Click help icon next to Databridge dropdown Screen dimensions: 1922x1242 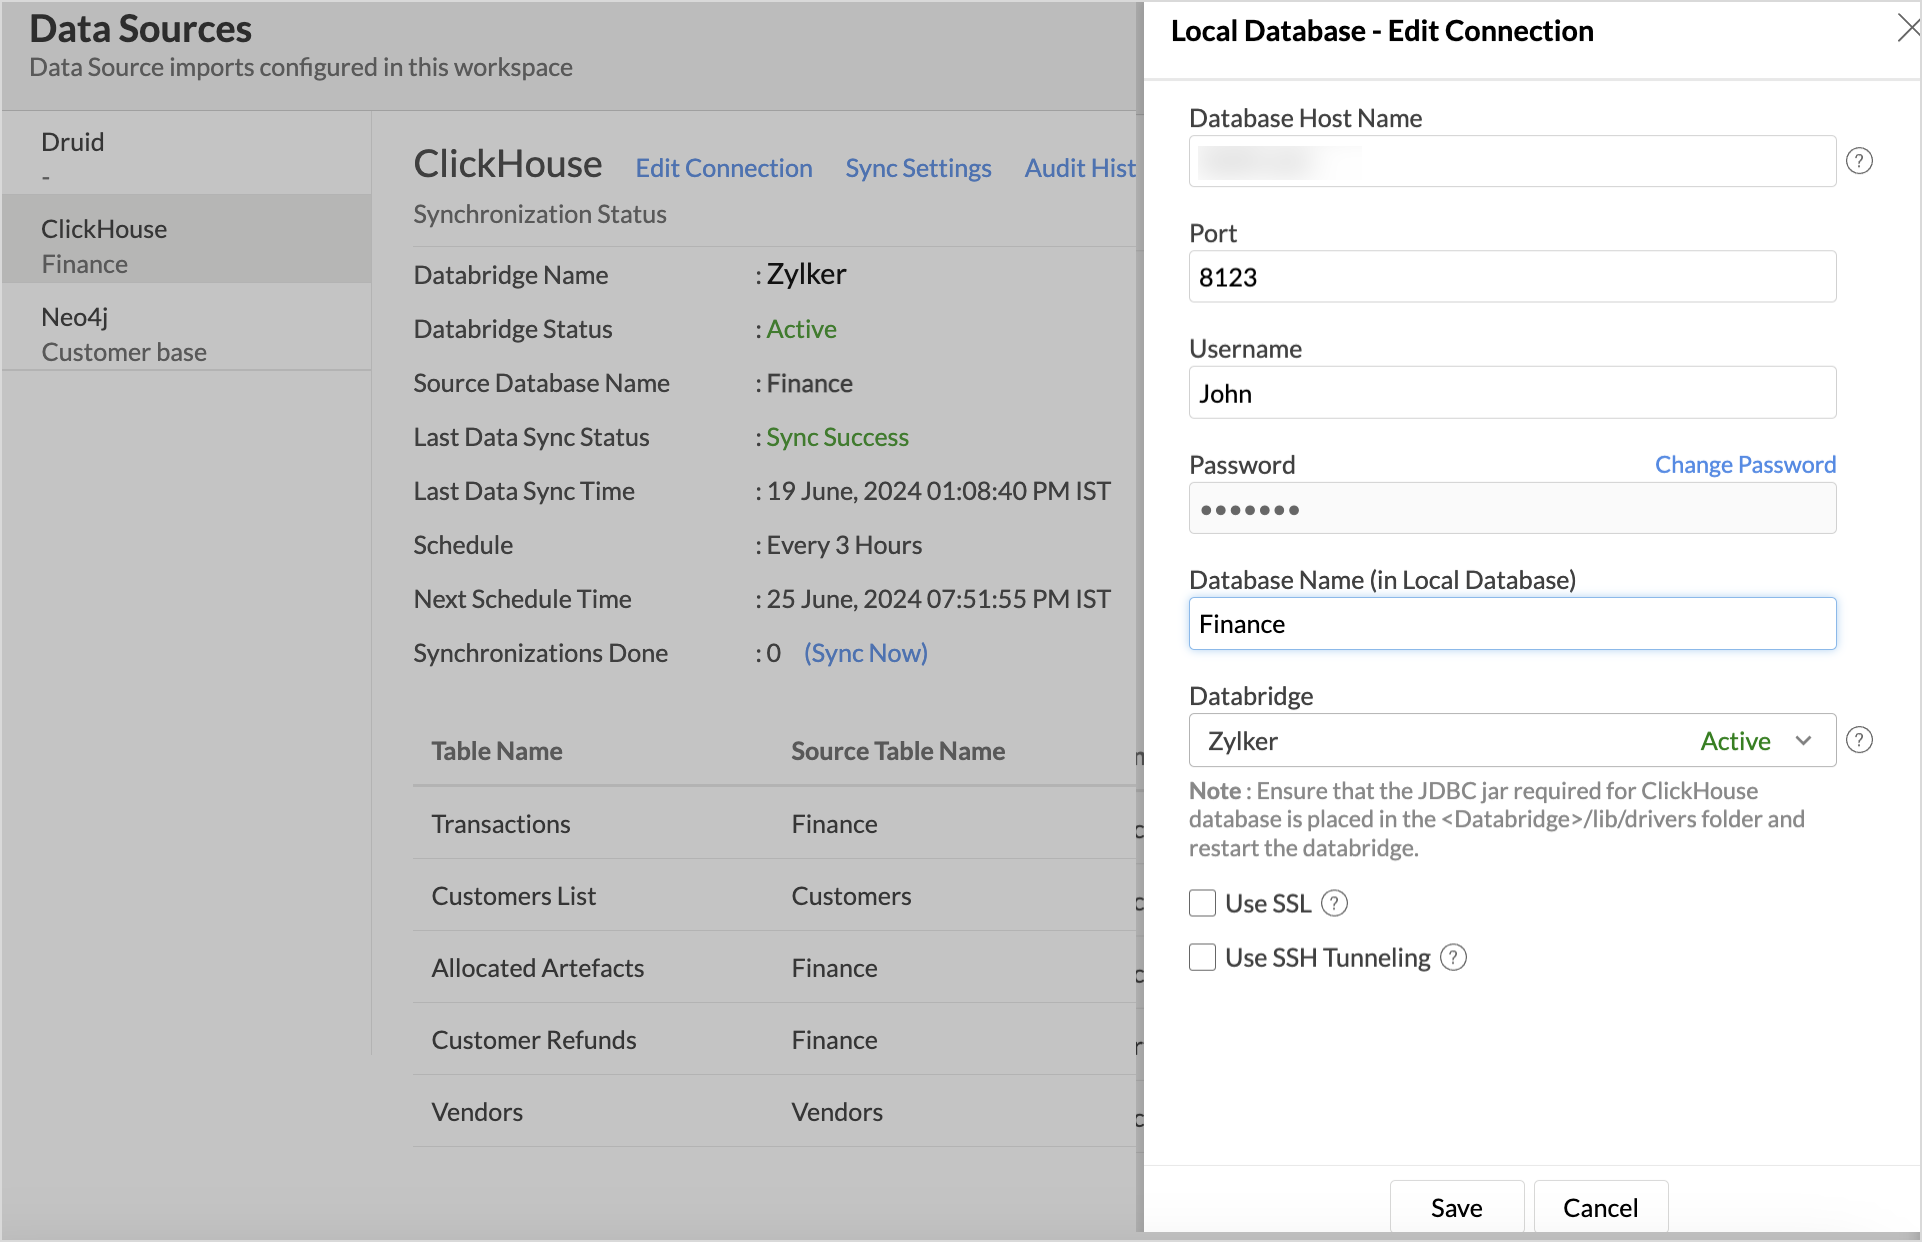pos(1859,740)
